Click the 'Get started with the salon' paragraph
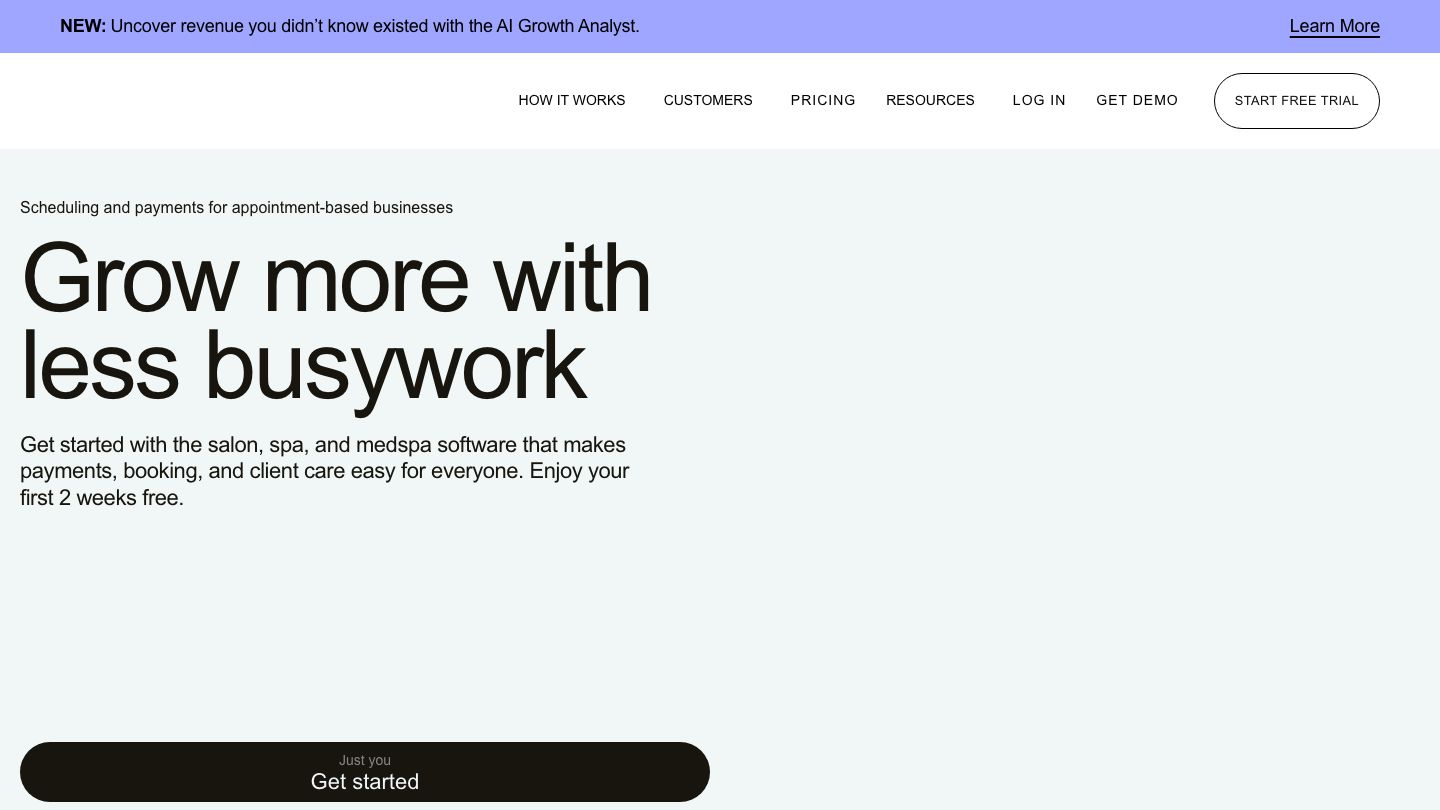The height and width of the screenshot is (810, 1440). click(x=322, y=445)
